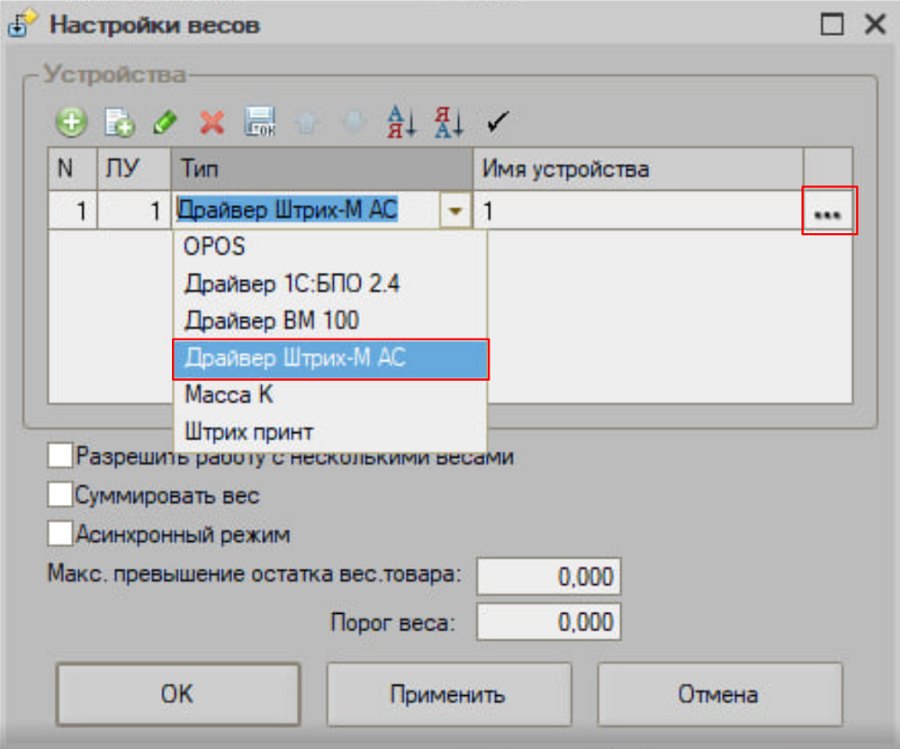This screenshot has height=749, width=900.
Task: Add a new device with the green plus icon
Action: [x=71, y=122]
